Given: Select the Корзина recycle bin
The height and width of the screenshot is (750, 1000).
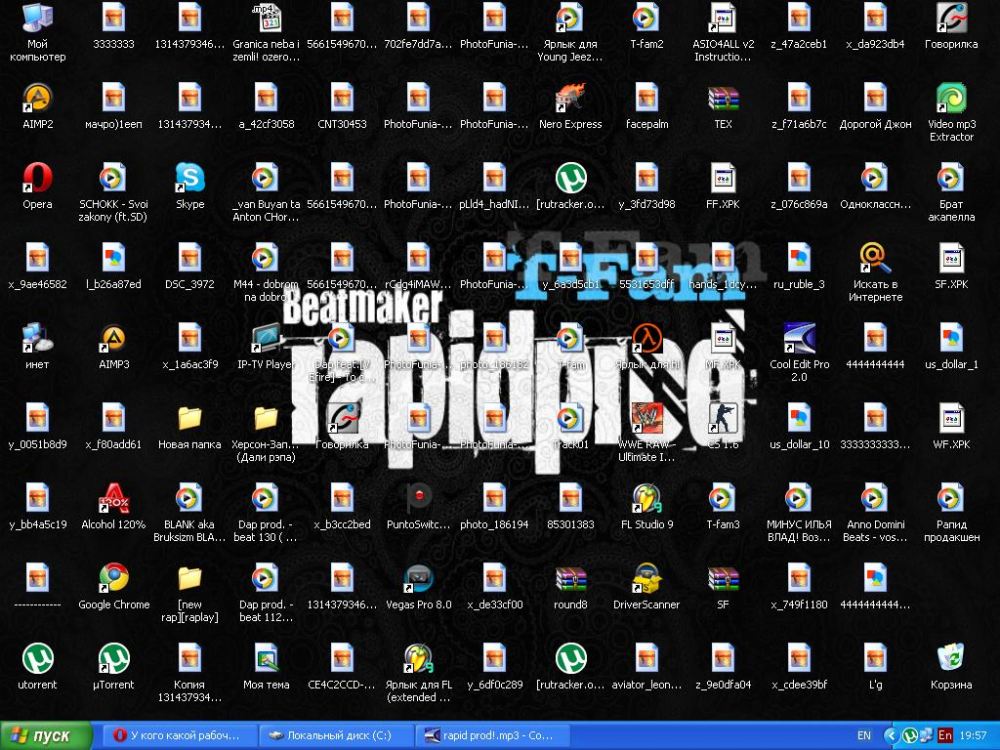Looking at the screenshot, I should click(951, 658).
